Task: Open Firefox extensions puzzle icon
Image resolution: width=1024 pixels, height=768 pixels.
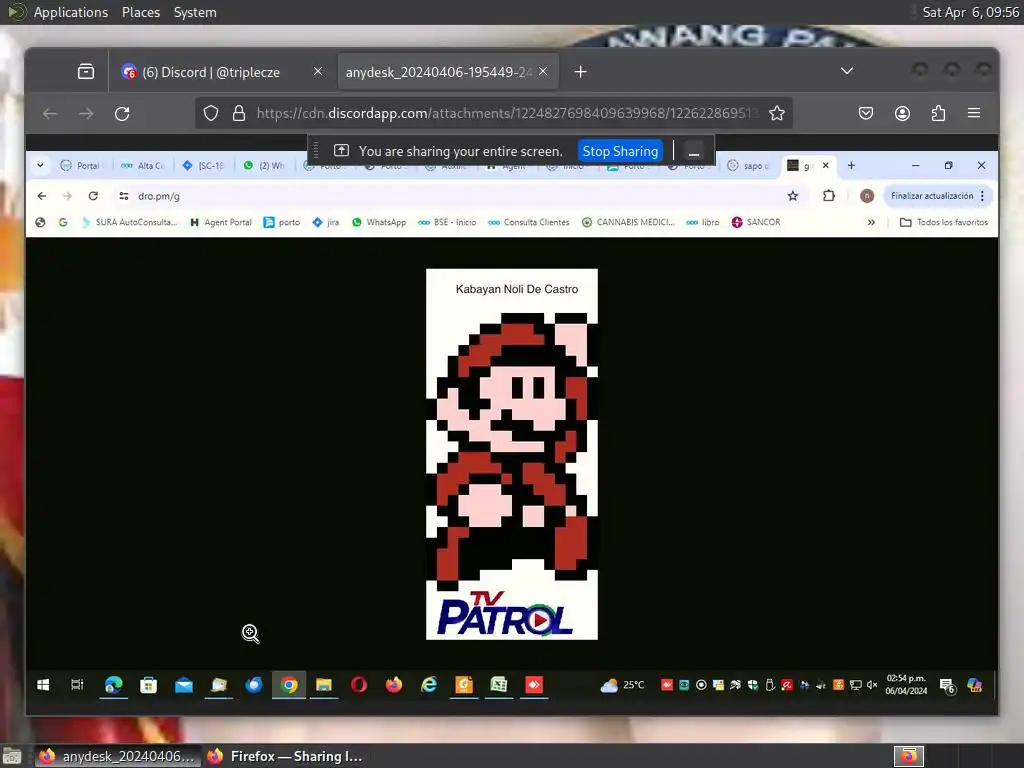Action: (938, 114)
